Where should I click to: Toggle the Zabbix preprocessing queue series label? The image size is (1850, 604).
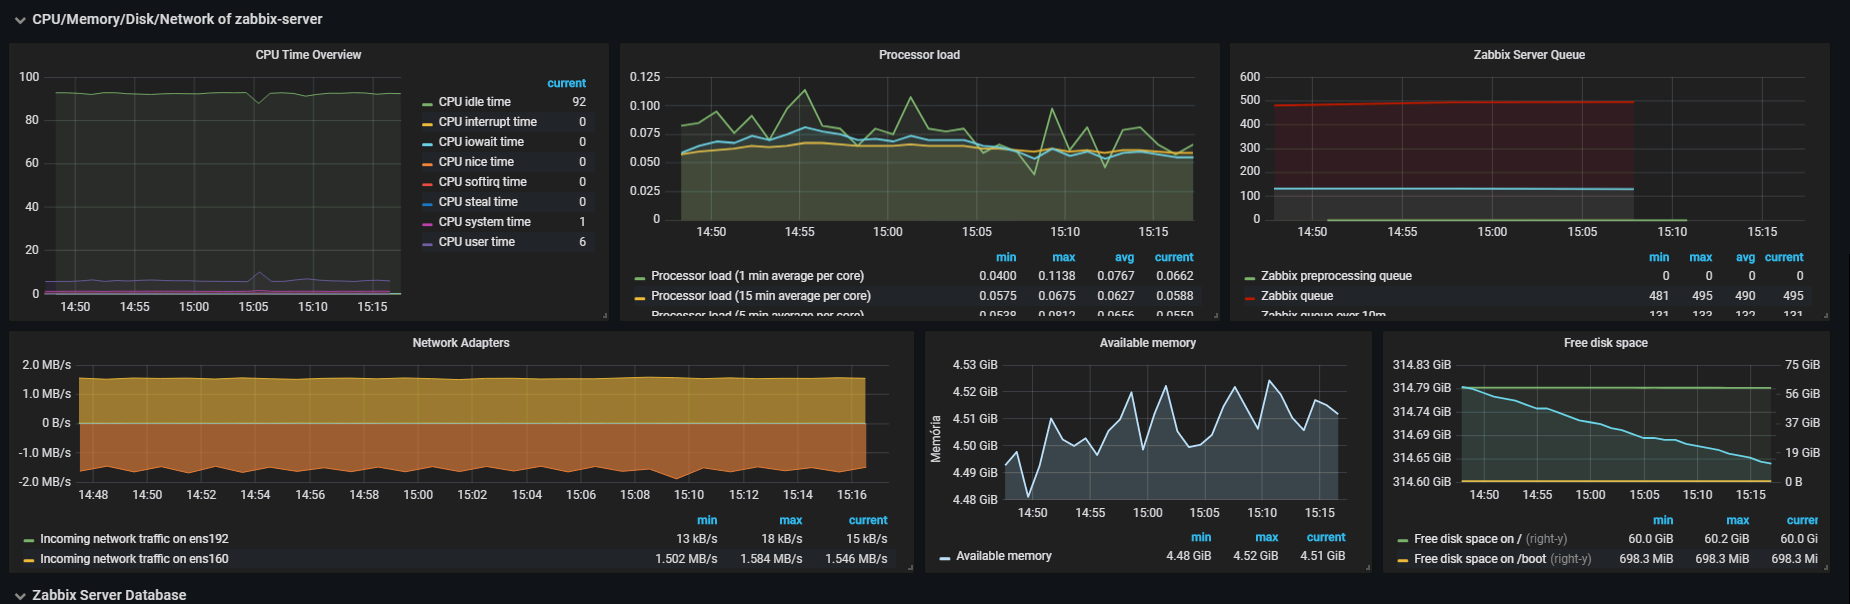pyautogui.click(x=1336, y=276)
